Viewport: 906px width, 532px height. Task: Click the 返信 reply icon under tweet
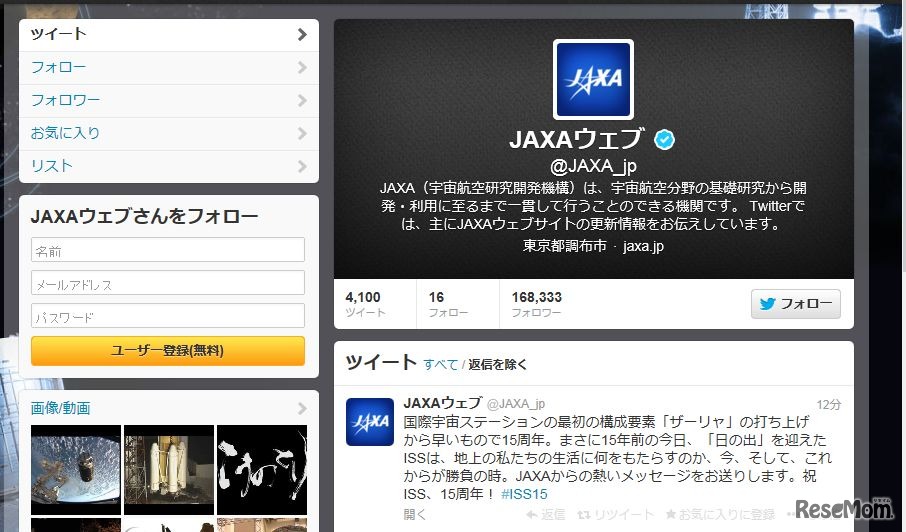(531, 514)
